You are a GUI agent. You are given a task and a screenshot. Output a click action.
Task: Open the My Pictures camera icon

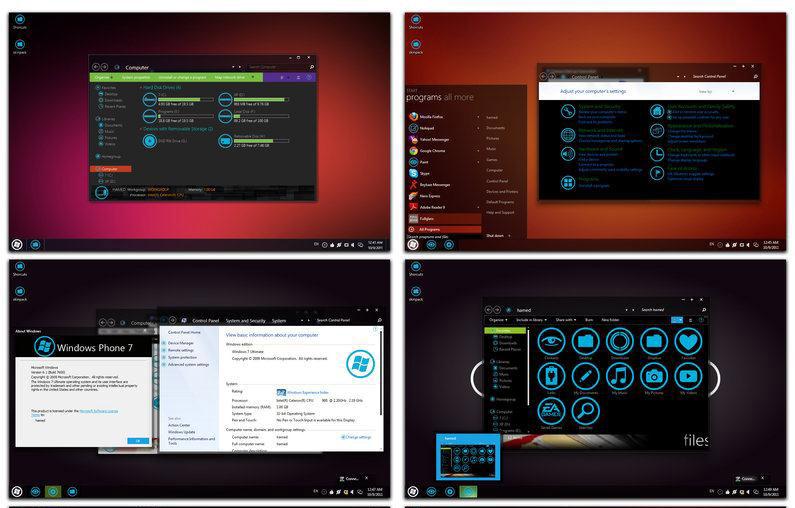coord(654,376)
